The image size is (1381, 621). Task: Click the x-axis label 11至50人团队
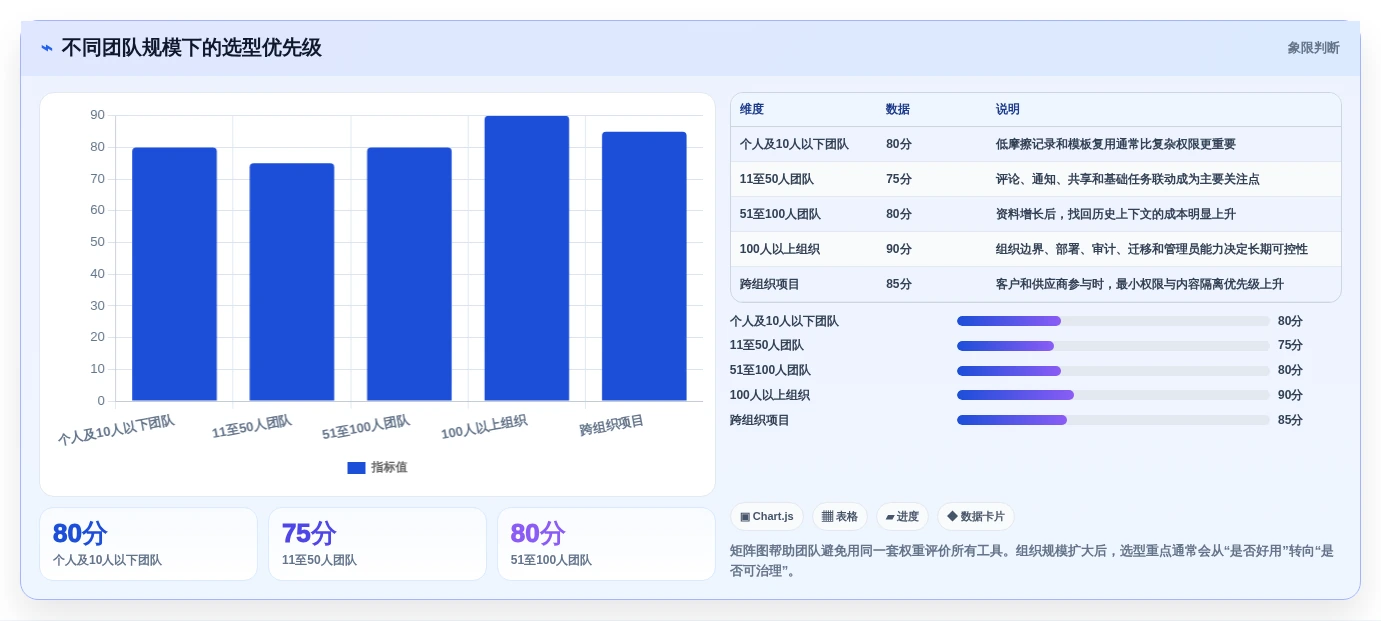[252, 427]
